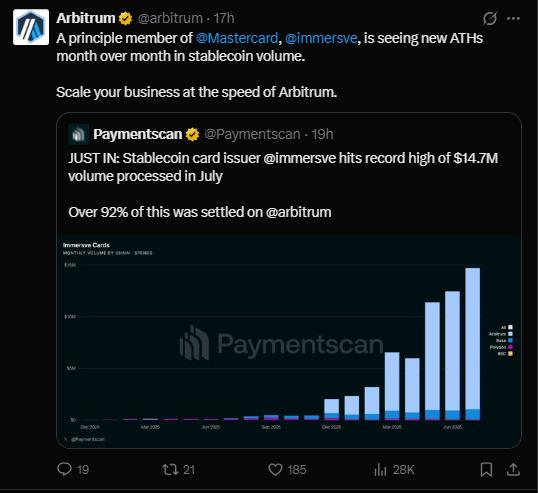Click the Paymentscan verified badge
The image size is (538, 493).
point(192,134)
